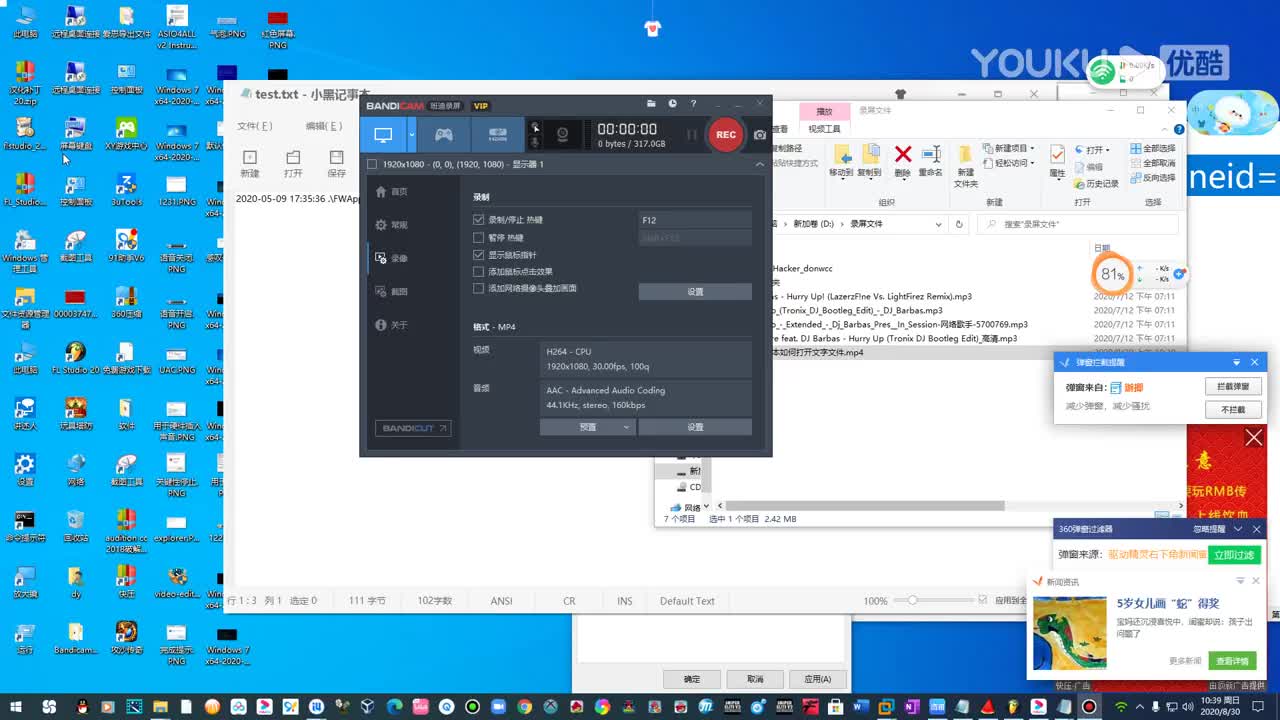
Task: Open Bandicam 首页 home sidebar page
Action: (392, 190)
